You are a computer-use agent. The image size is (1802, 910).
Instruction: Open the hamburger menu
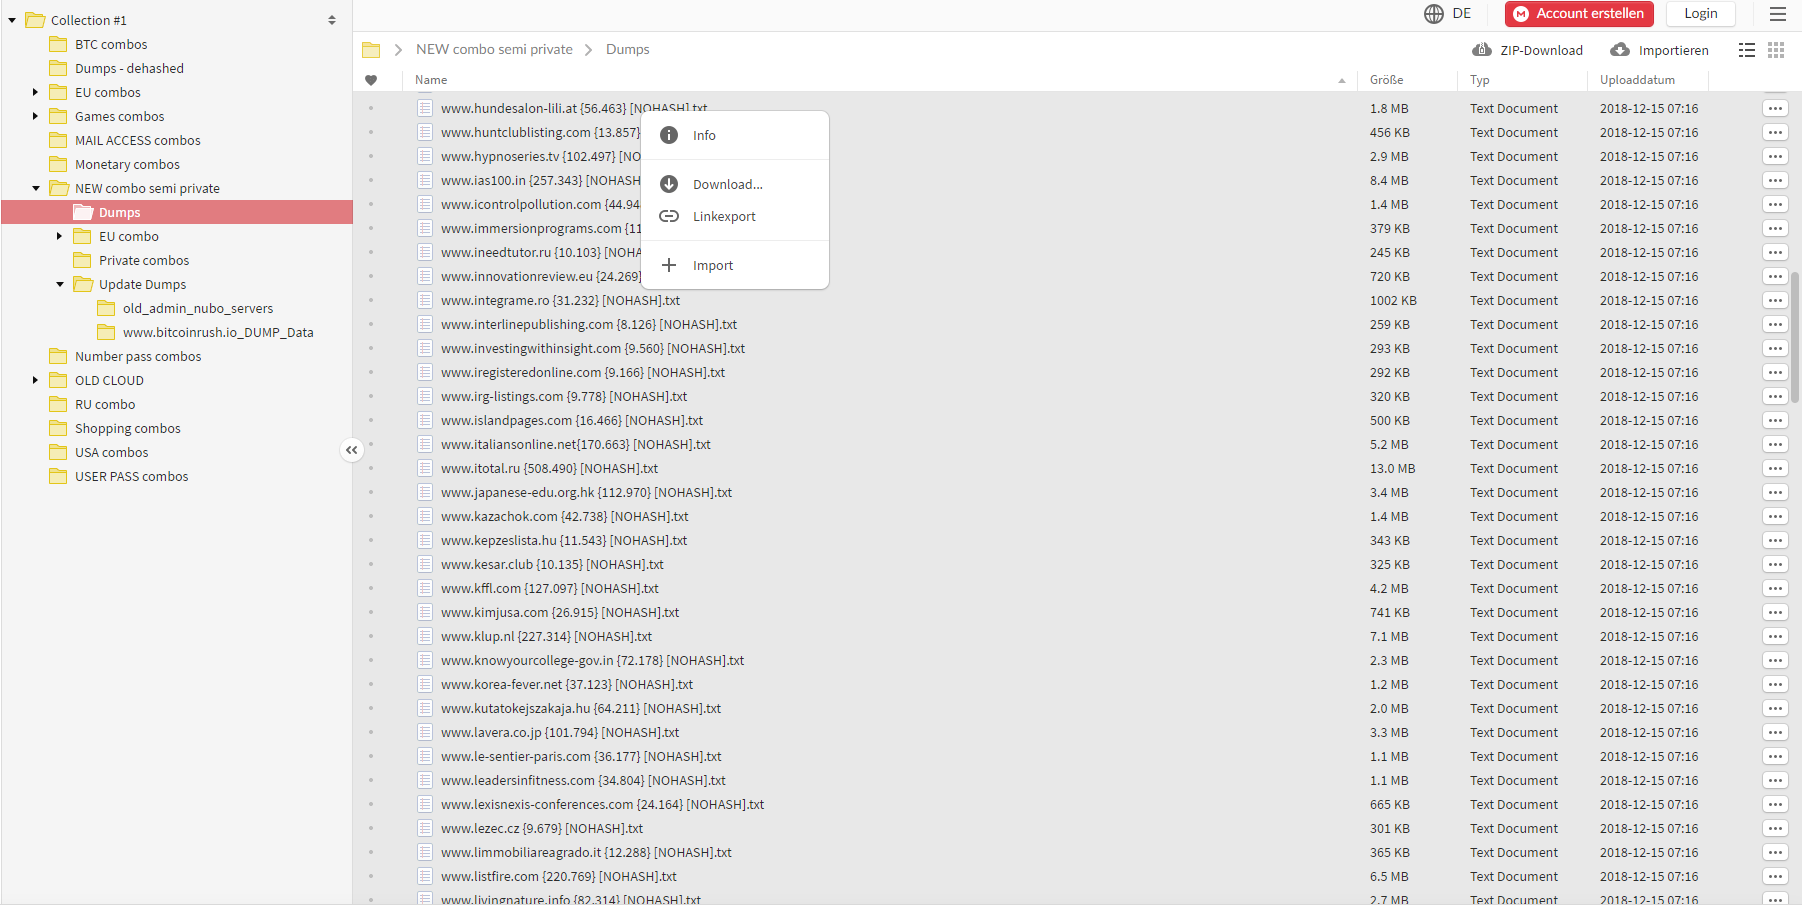pyautogui.click(x=1779, y=13)
